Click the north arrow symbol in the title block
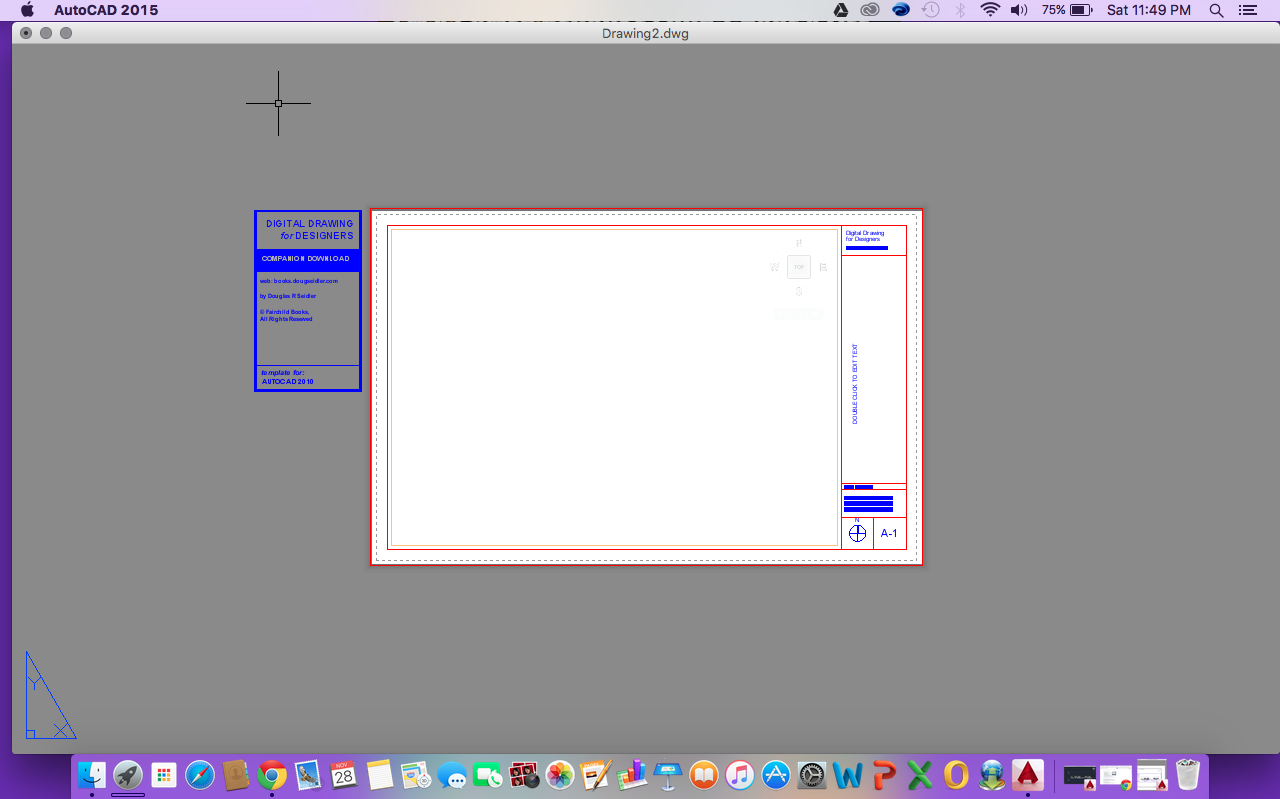 pos(857,533)
